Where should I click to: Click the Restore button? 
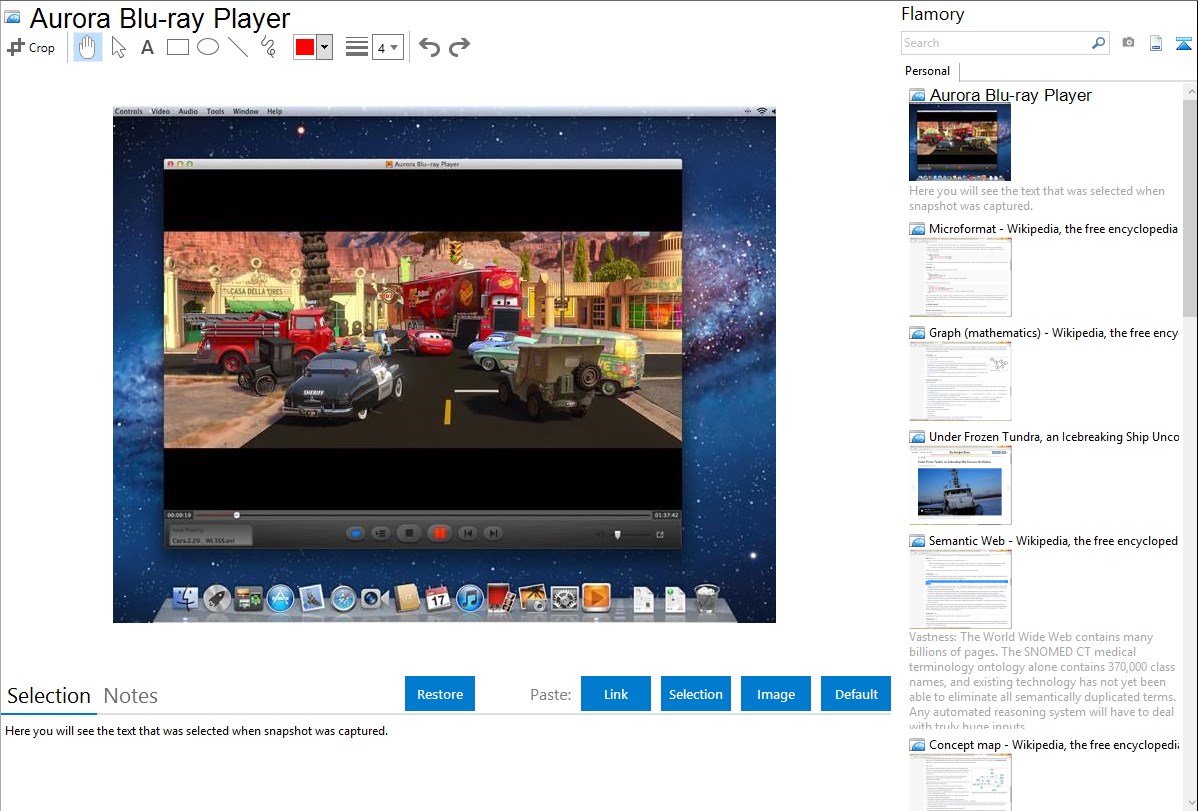coord(440,694)
